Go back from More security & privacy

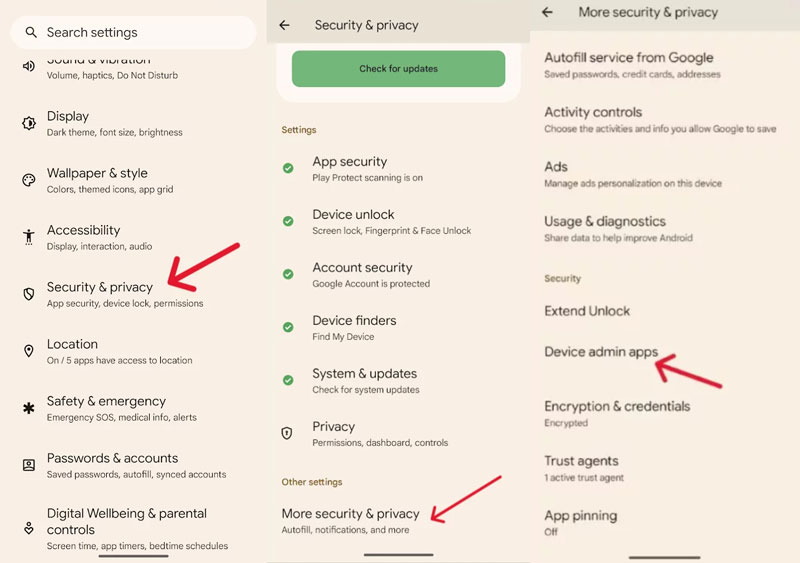pos(547,12)
